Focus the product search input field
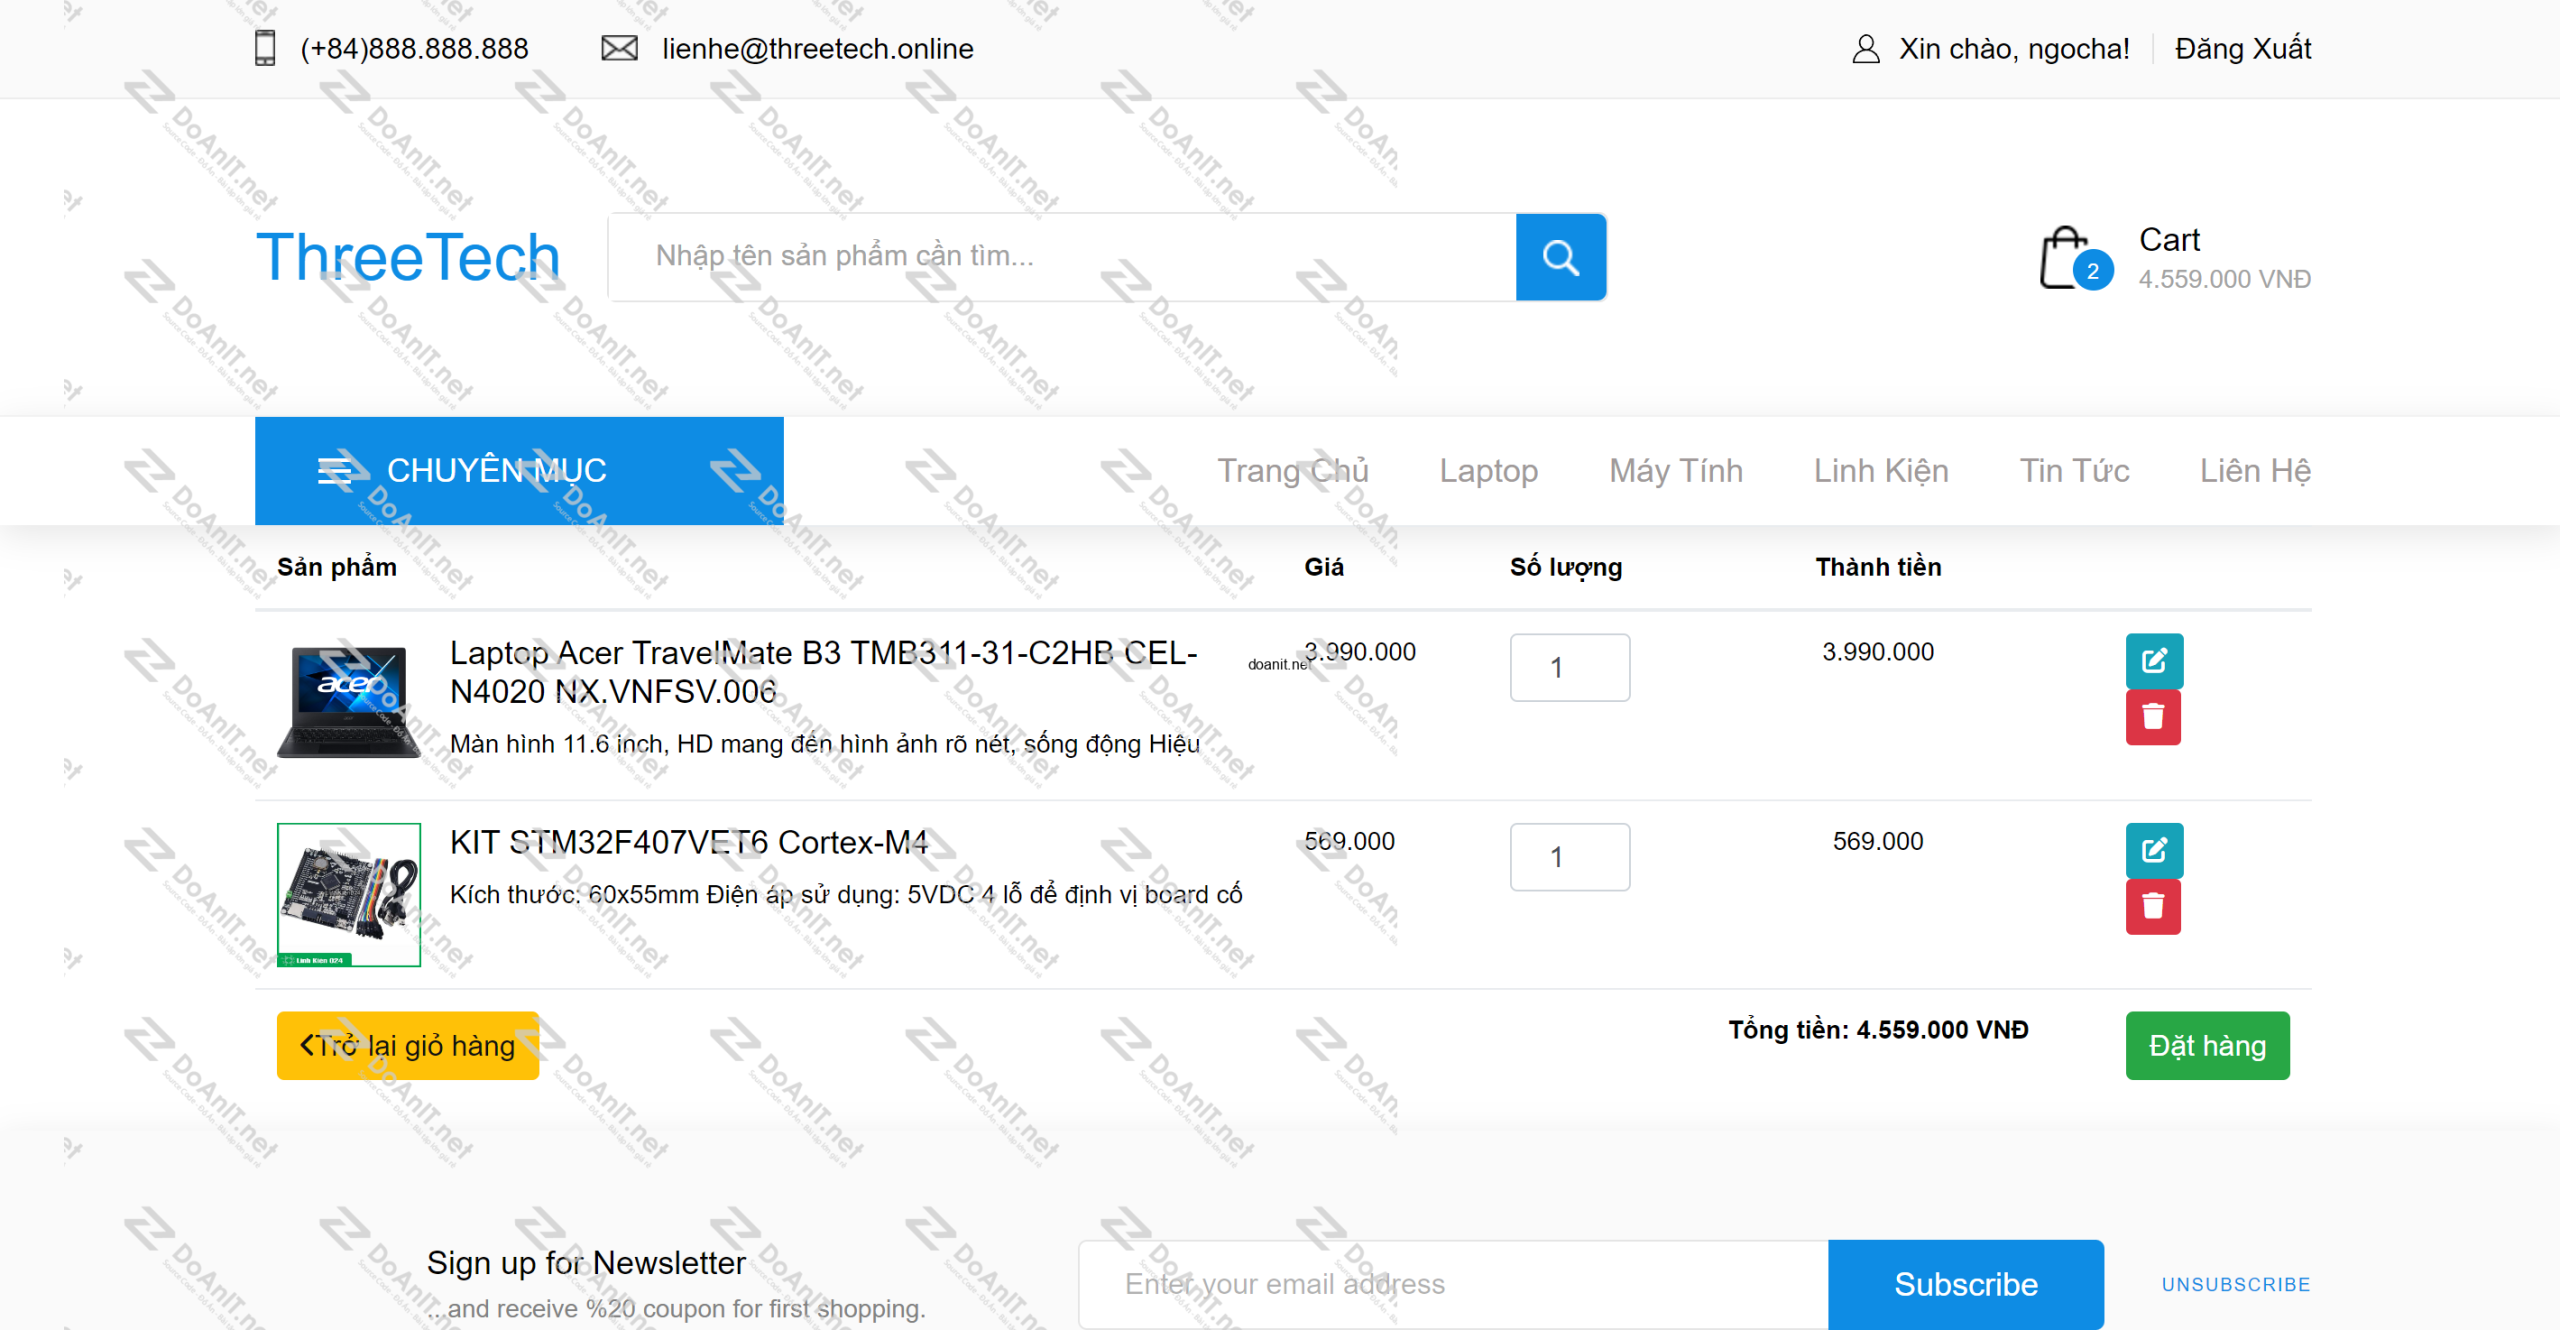The height and width of the screenshot is (1330, 2560). (x=1062, y=257)
